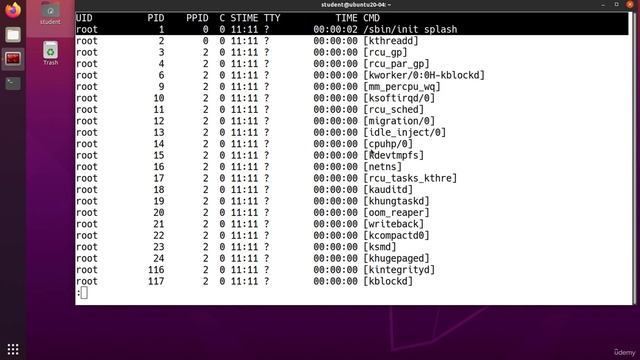Minimize the terminal window
The height and width of the screenshot is (360, 640).
tap(603, 4)
